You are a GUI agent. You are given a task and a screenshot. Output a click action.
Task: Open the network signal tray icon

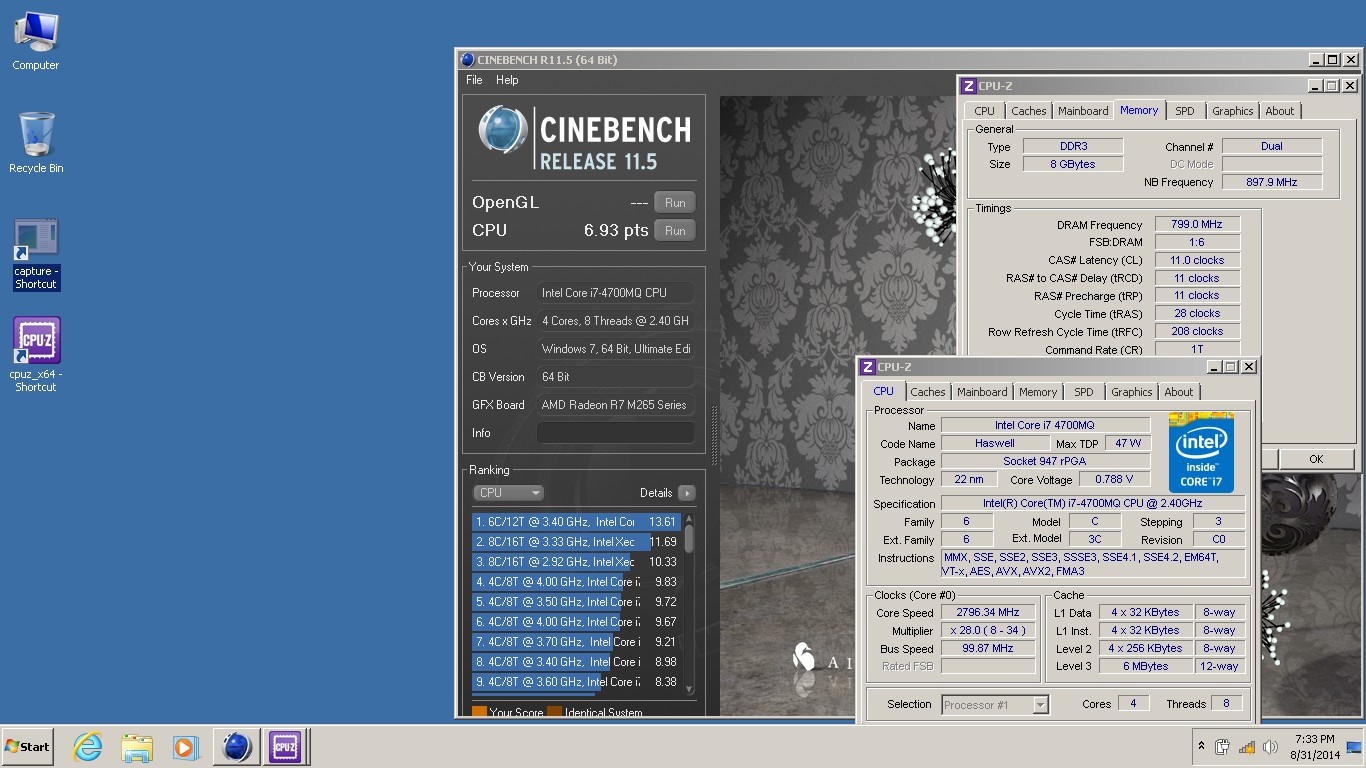(1246, 747)
